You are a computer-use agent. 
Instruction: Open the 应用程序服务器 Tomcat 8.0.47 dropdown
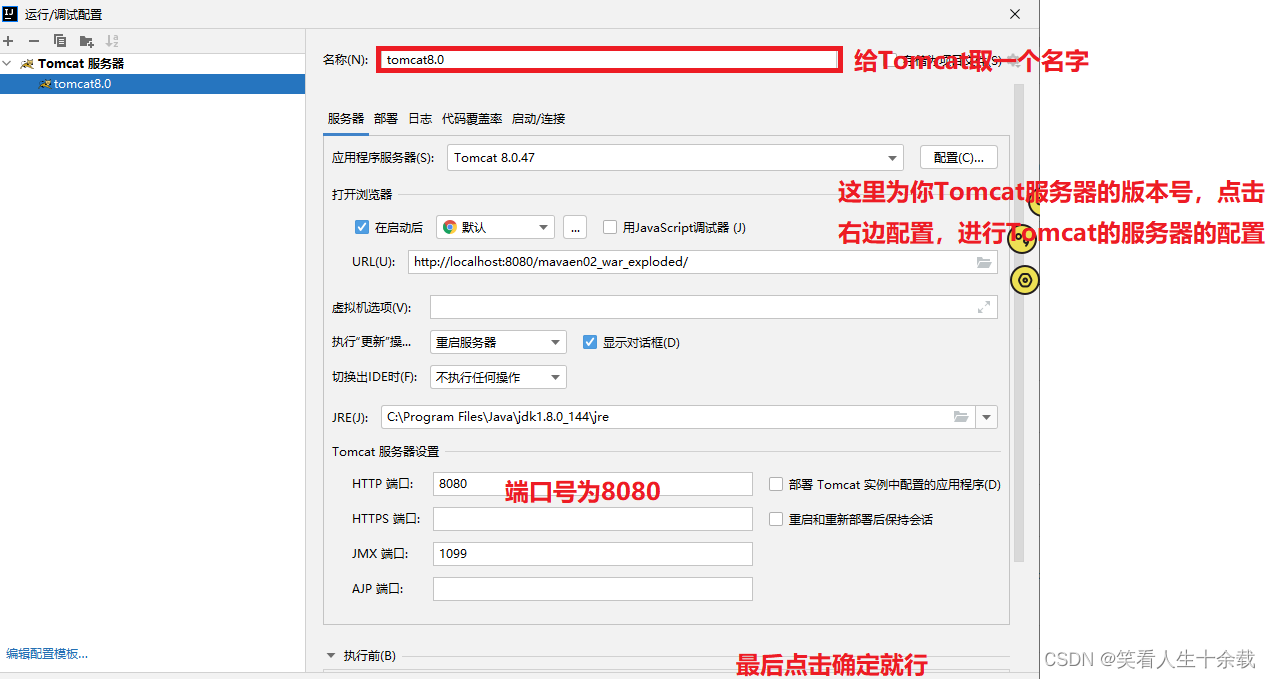675,158
